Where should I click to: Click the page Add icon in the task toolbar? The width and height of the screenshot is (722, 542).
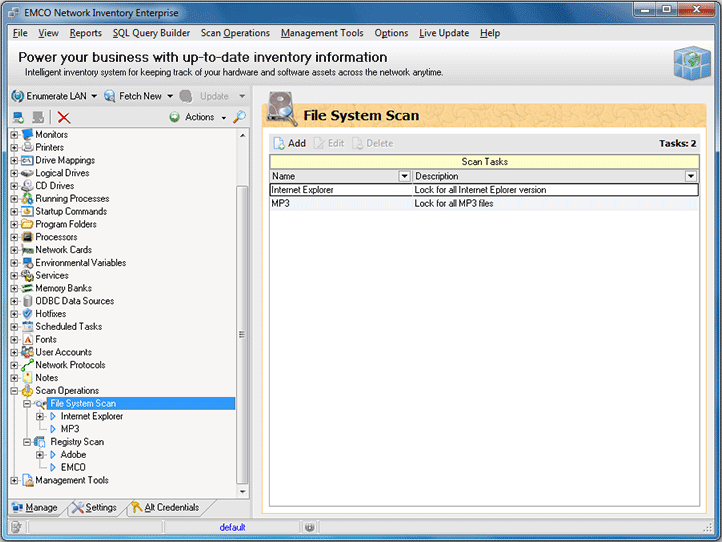(x=280, y=143)
